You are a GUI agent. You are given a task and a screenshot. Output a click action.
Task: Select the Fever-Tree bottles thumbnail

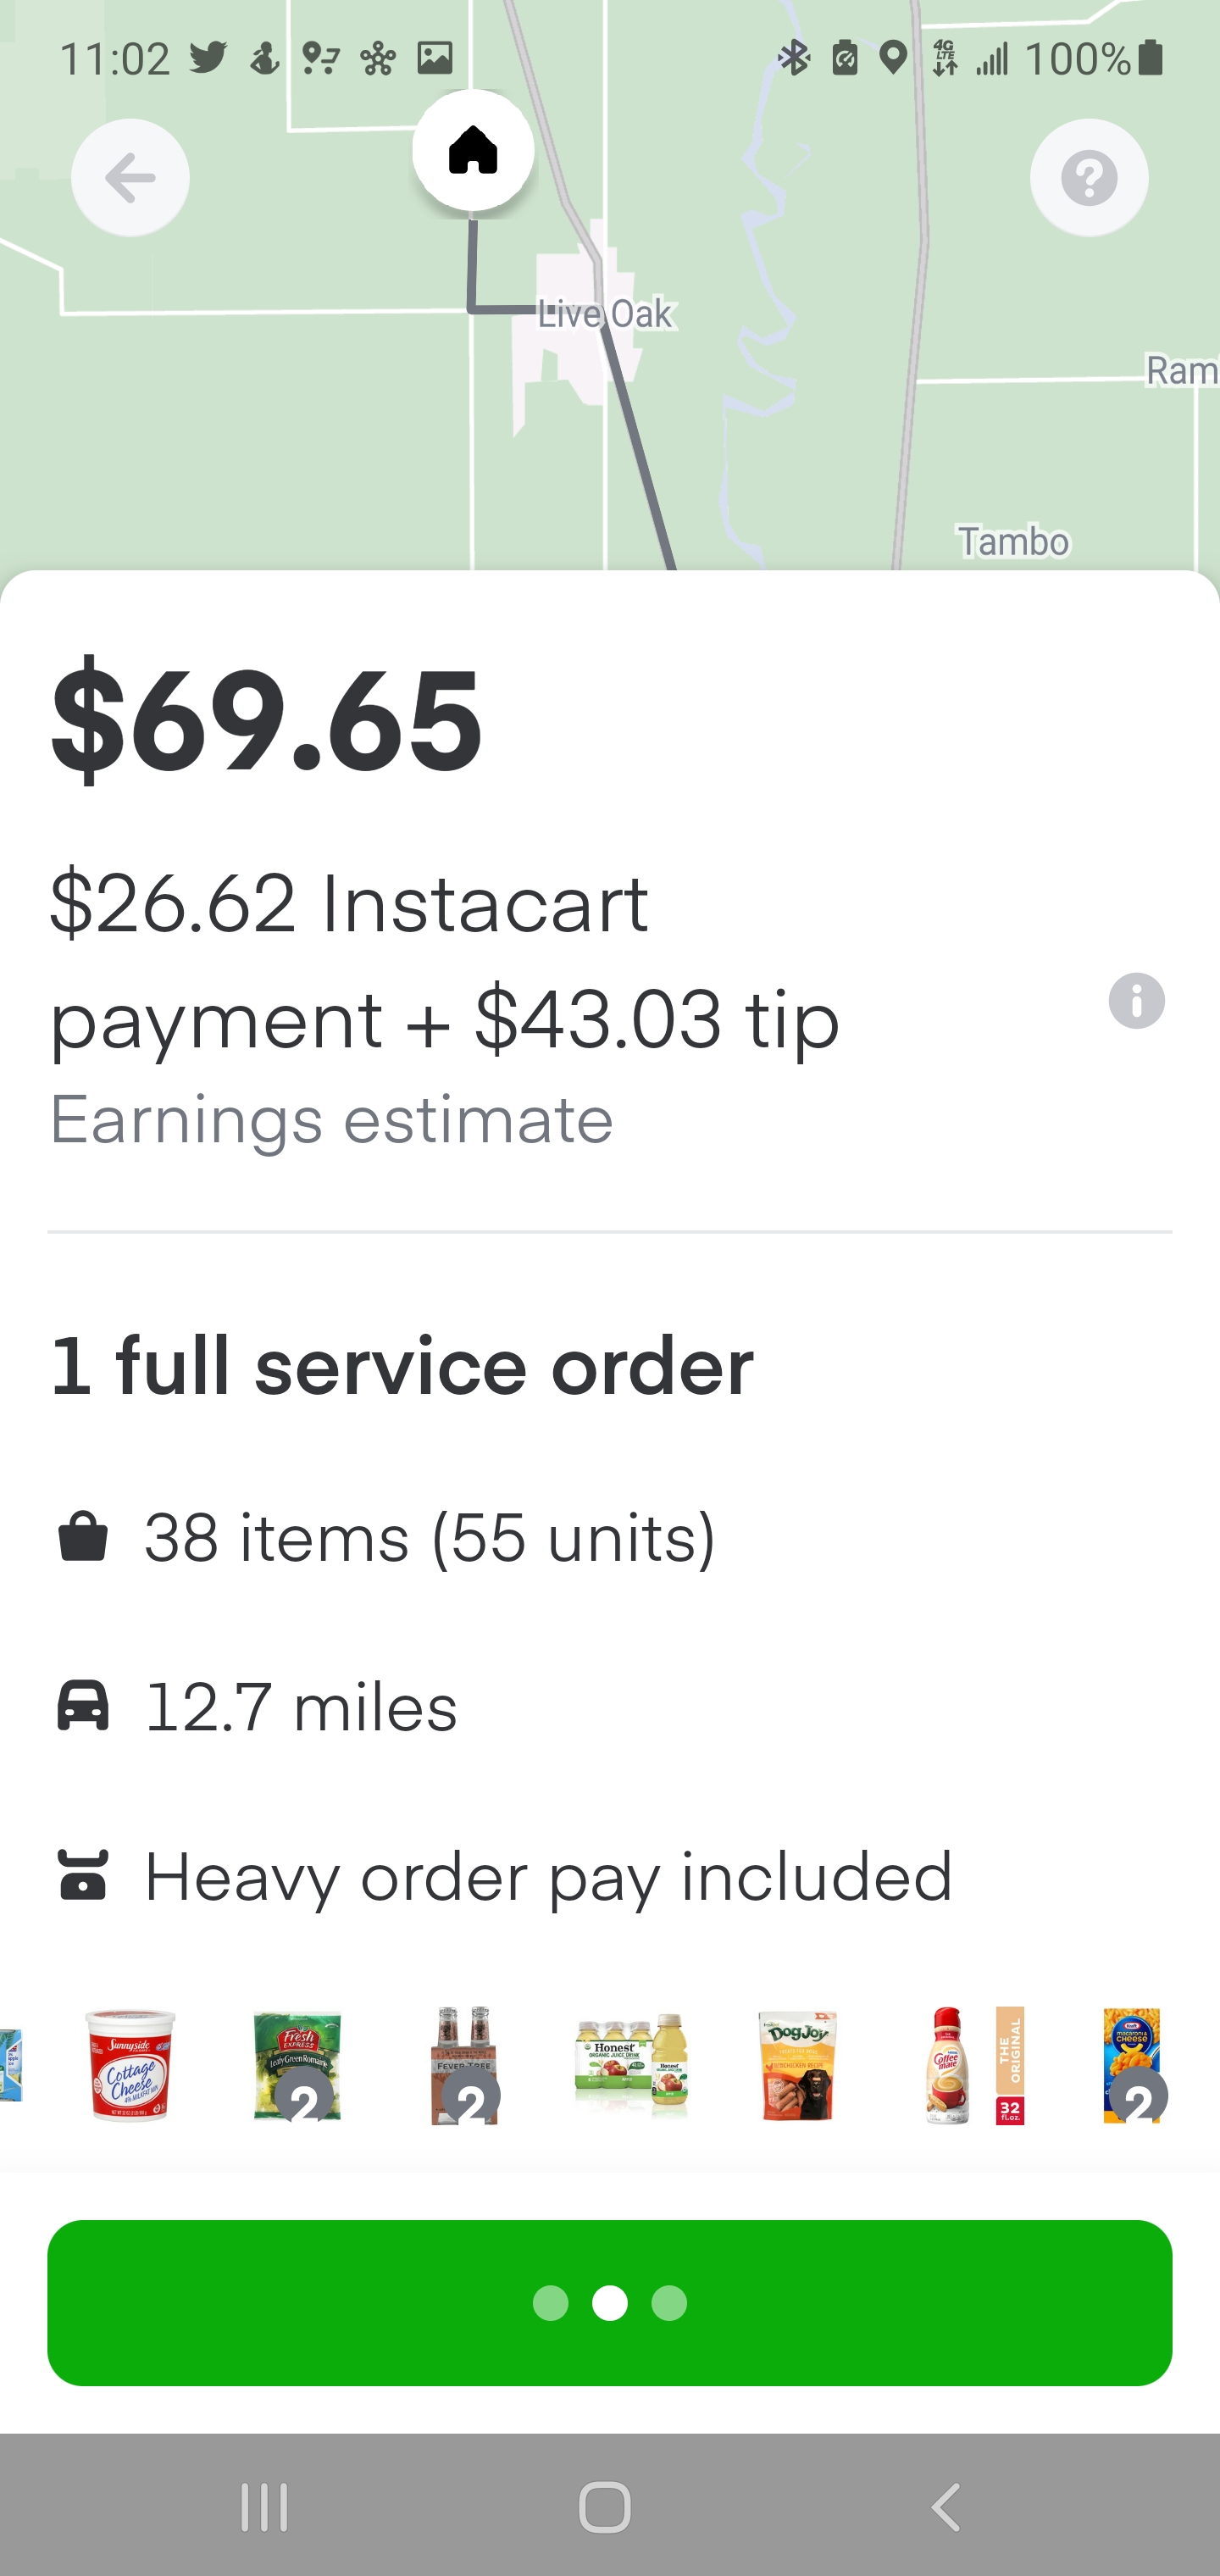[464, 2064]
